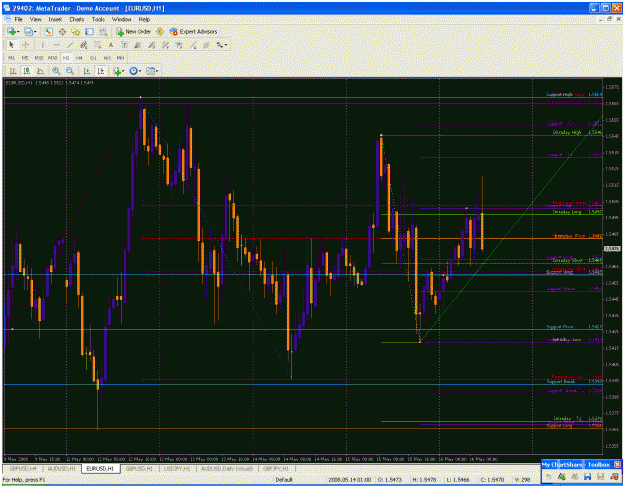Open the Insert menu
Screen dimensions: 625x486
55,19
